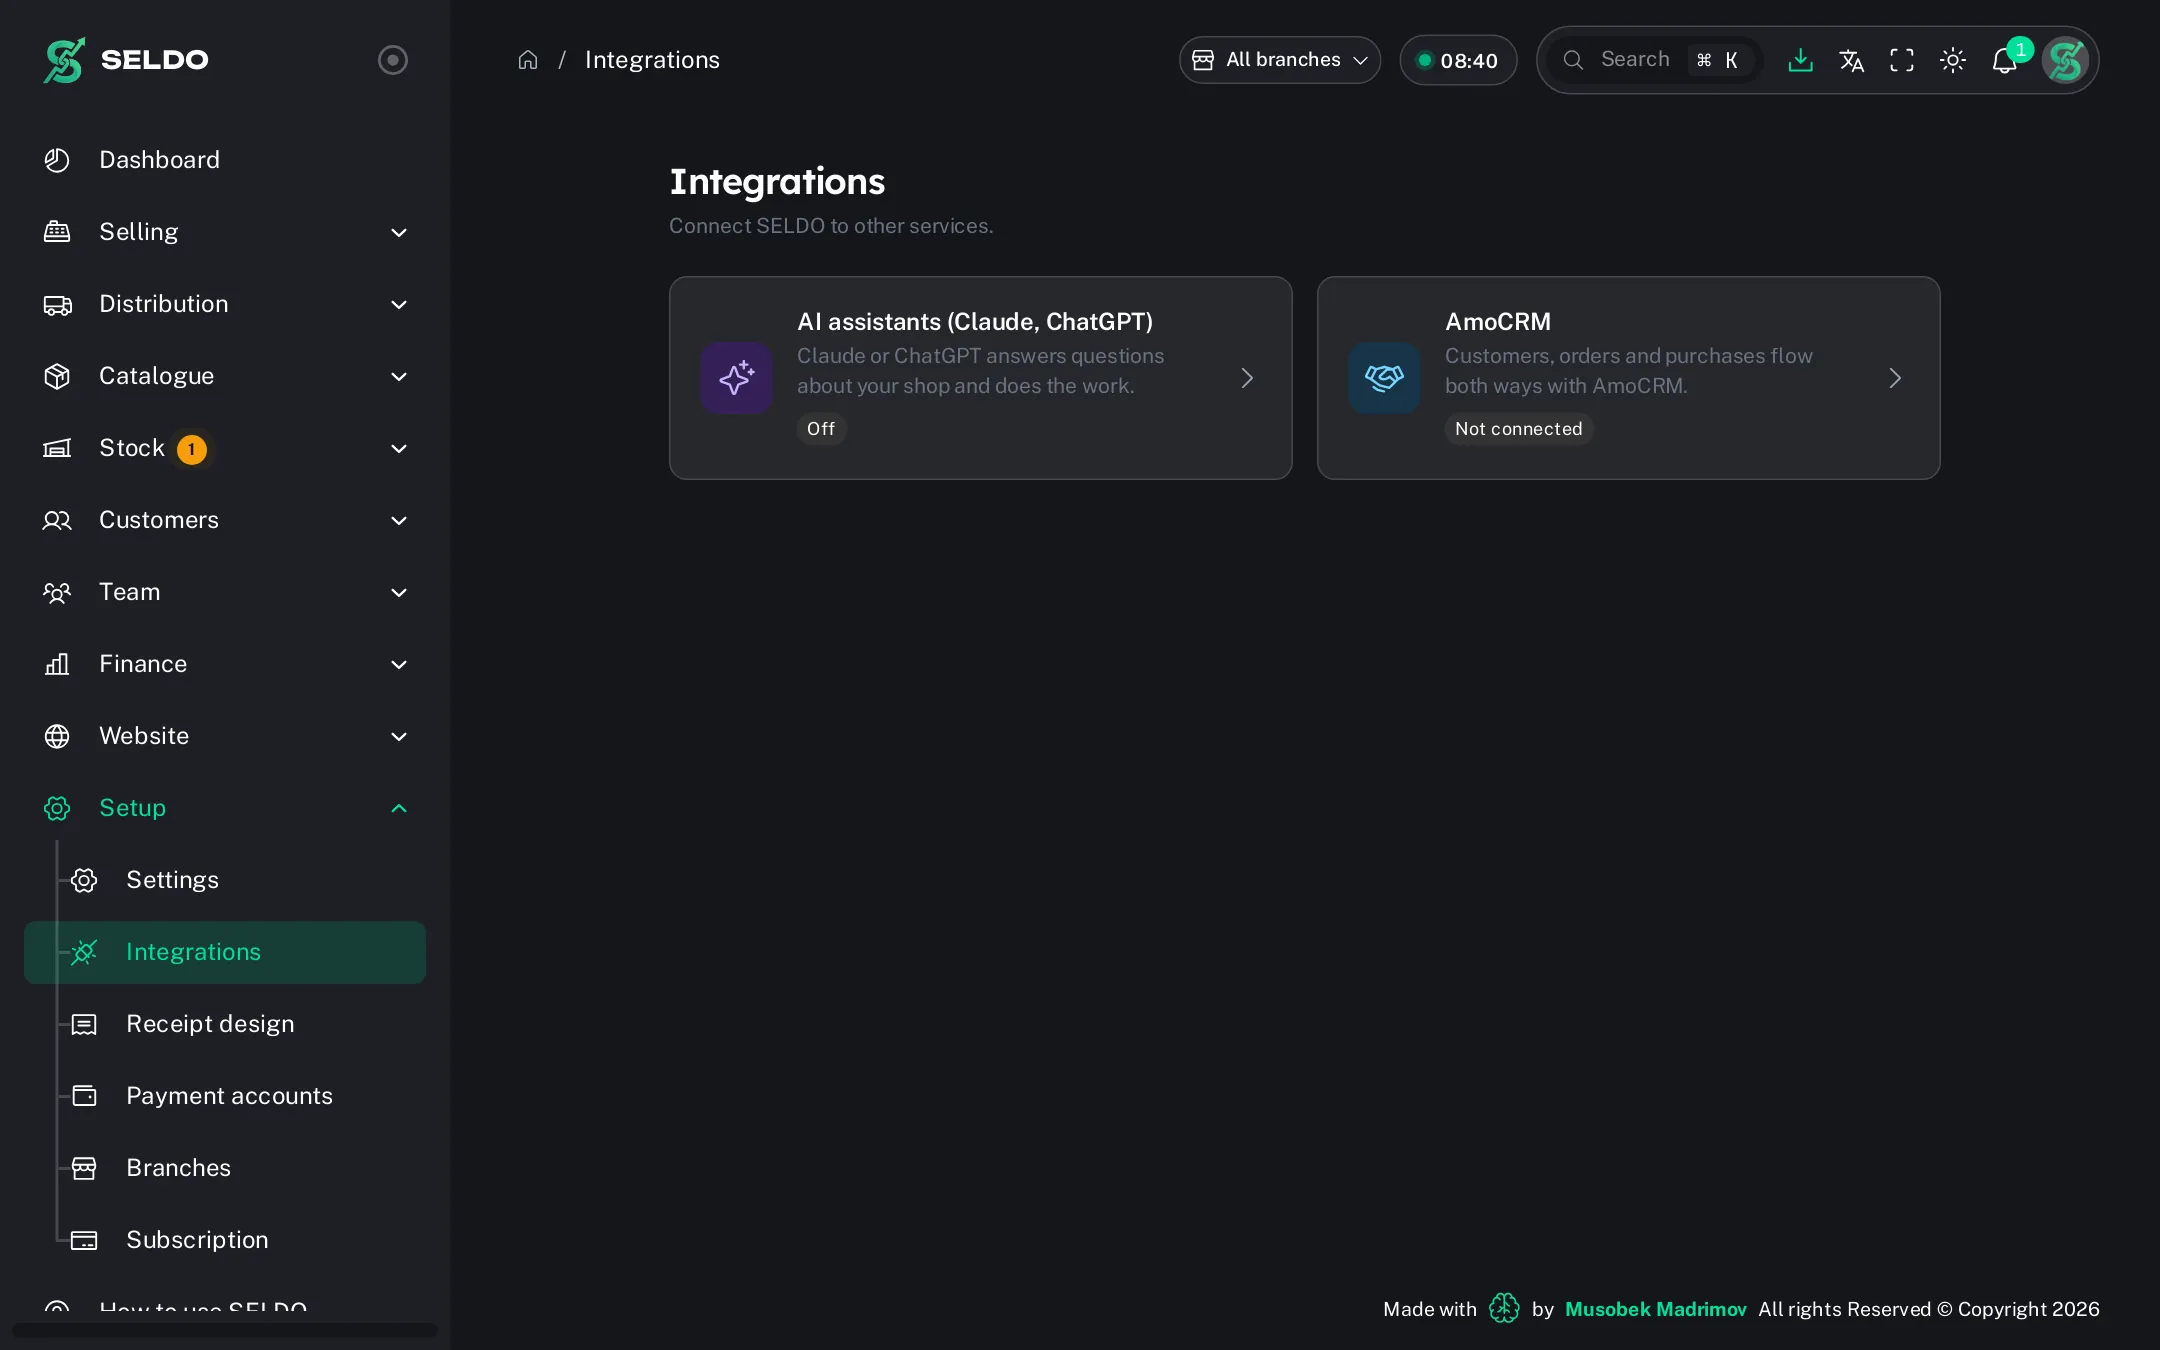Click the "Off" status label
Viewport: 2160px width, 1350px height.
(821, 429)
